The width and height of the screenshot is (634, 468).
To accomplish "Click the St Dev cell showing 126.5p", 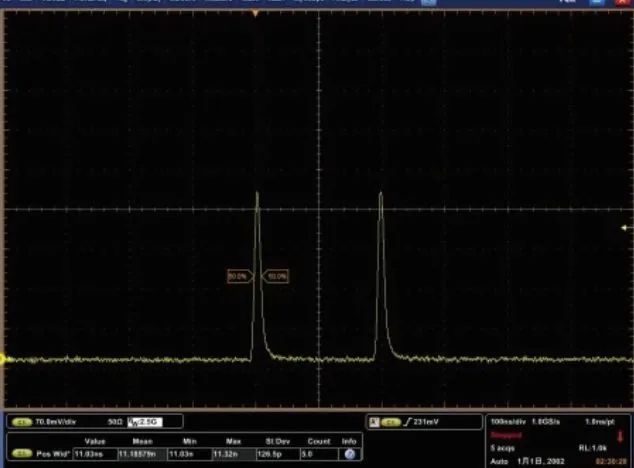I will coord(278,454).
